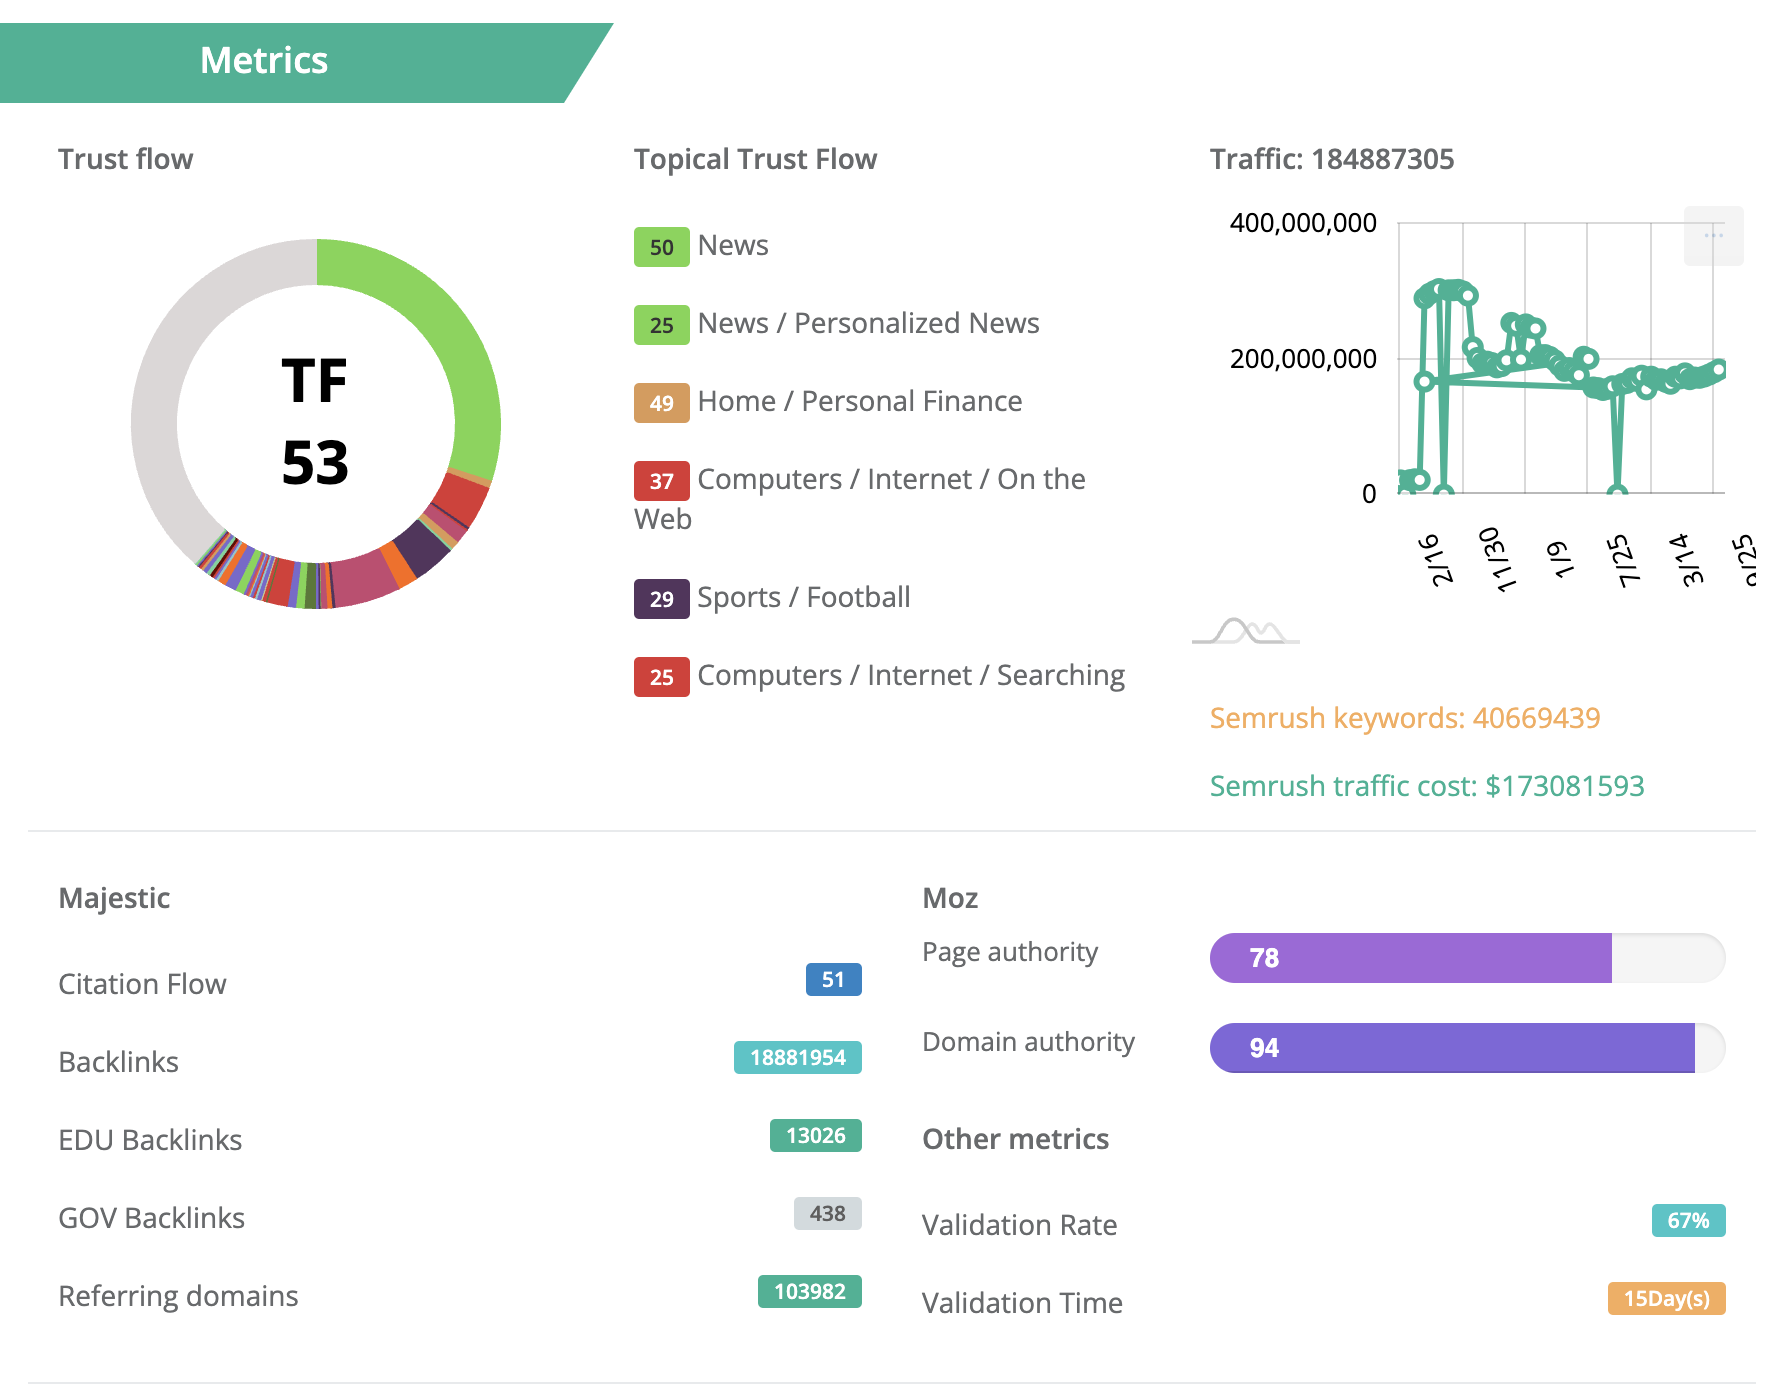Click the Semrush traffic cost link
The image size is (1778, 1400).
1426,786
